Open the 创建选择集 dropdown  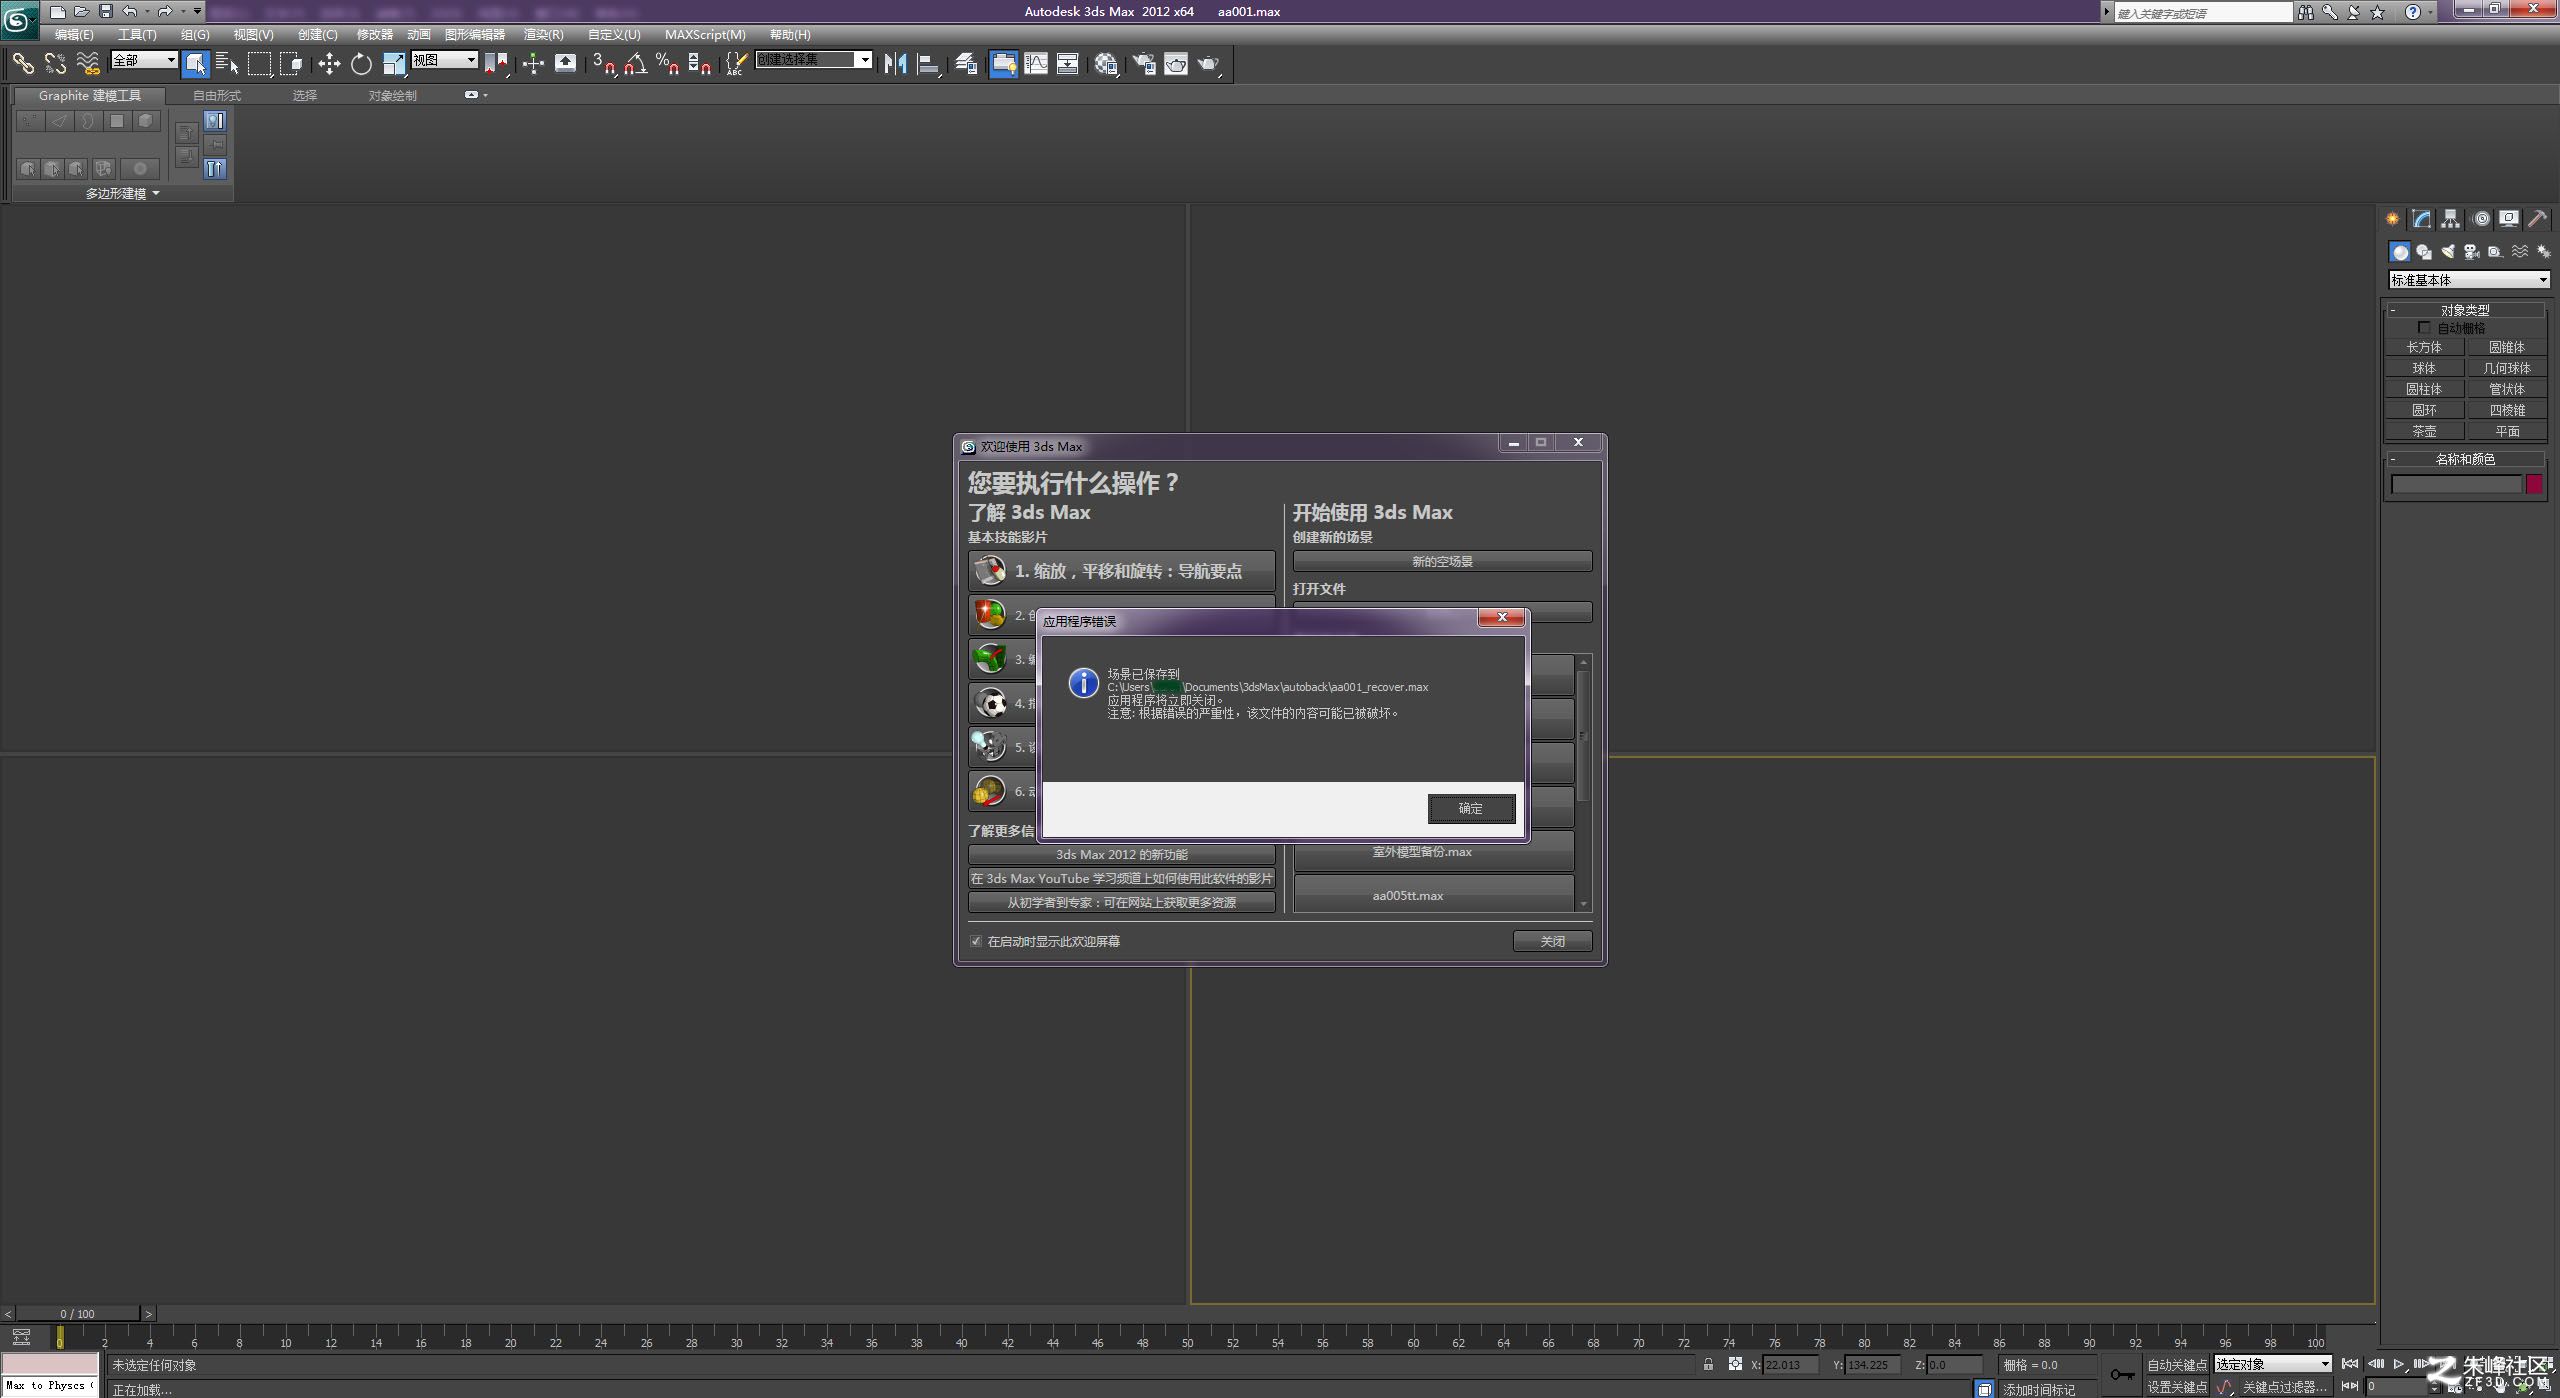[x=814, y=60]
